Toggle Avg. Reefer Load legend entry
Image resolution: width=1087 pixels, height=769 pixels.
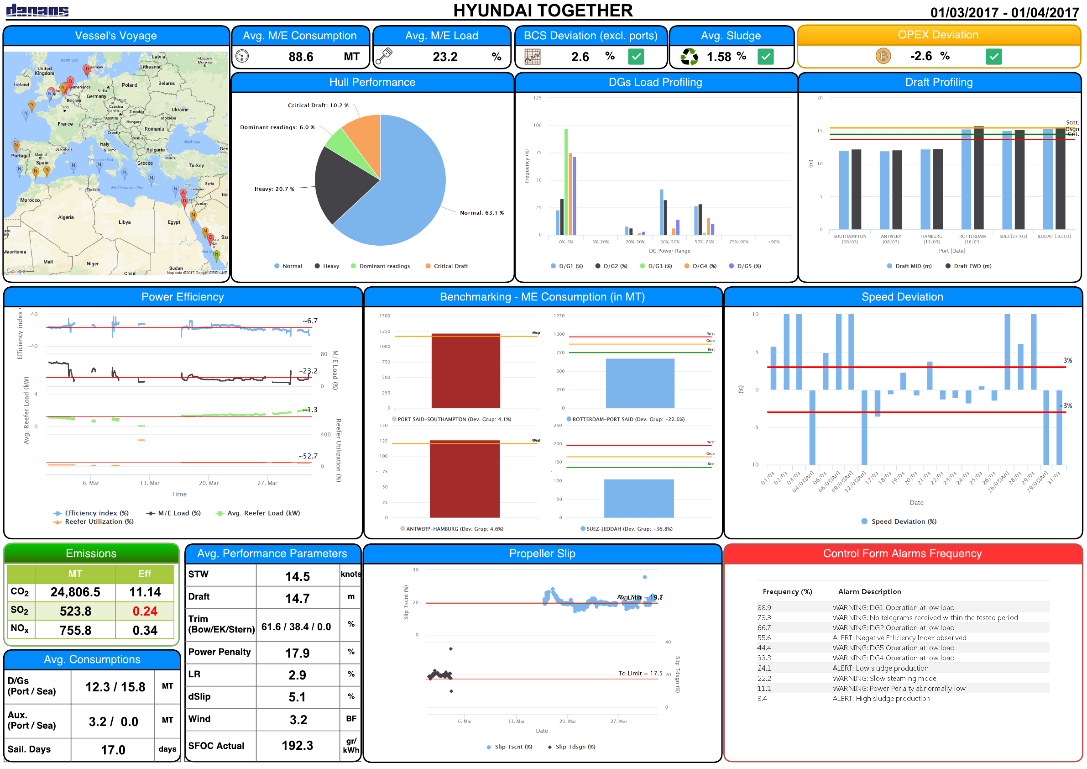[x=257, y=513]
